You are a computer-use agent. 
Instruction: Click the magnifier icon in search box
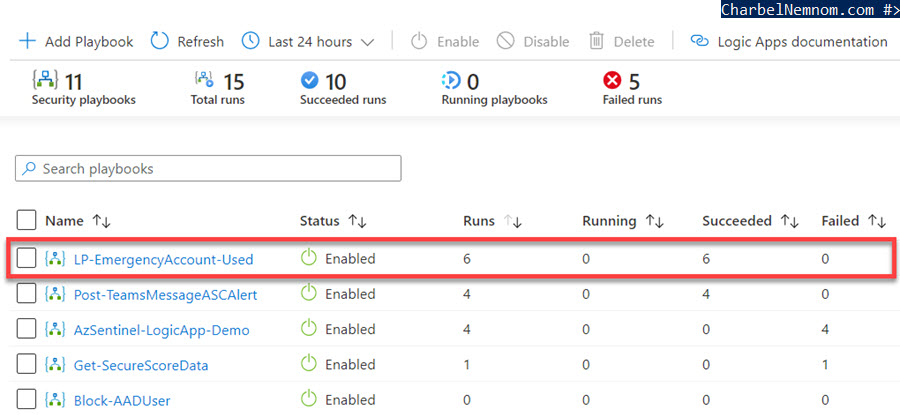[x=28, y=169]
